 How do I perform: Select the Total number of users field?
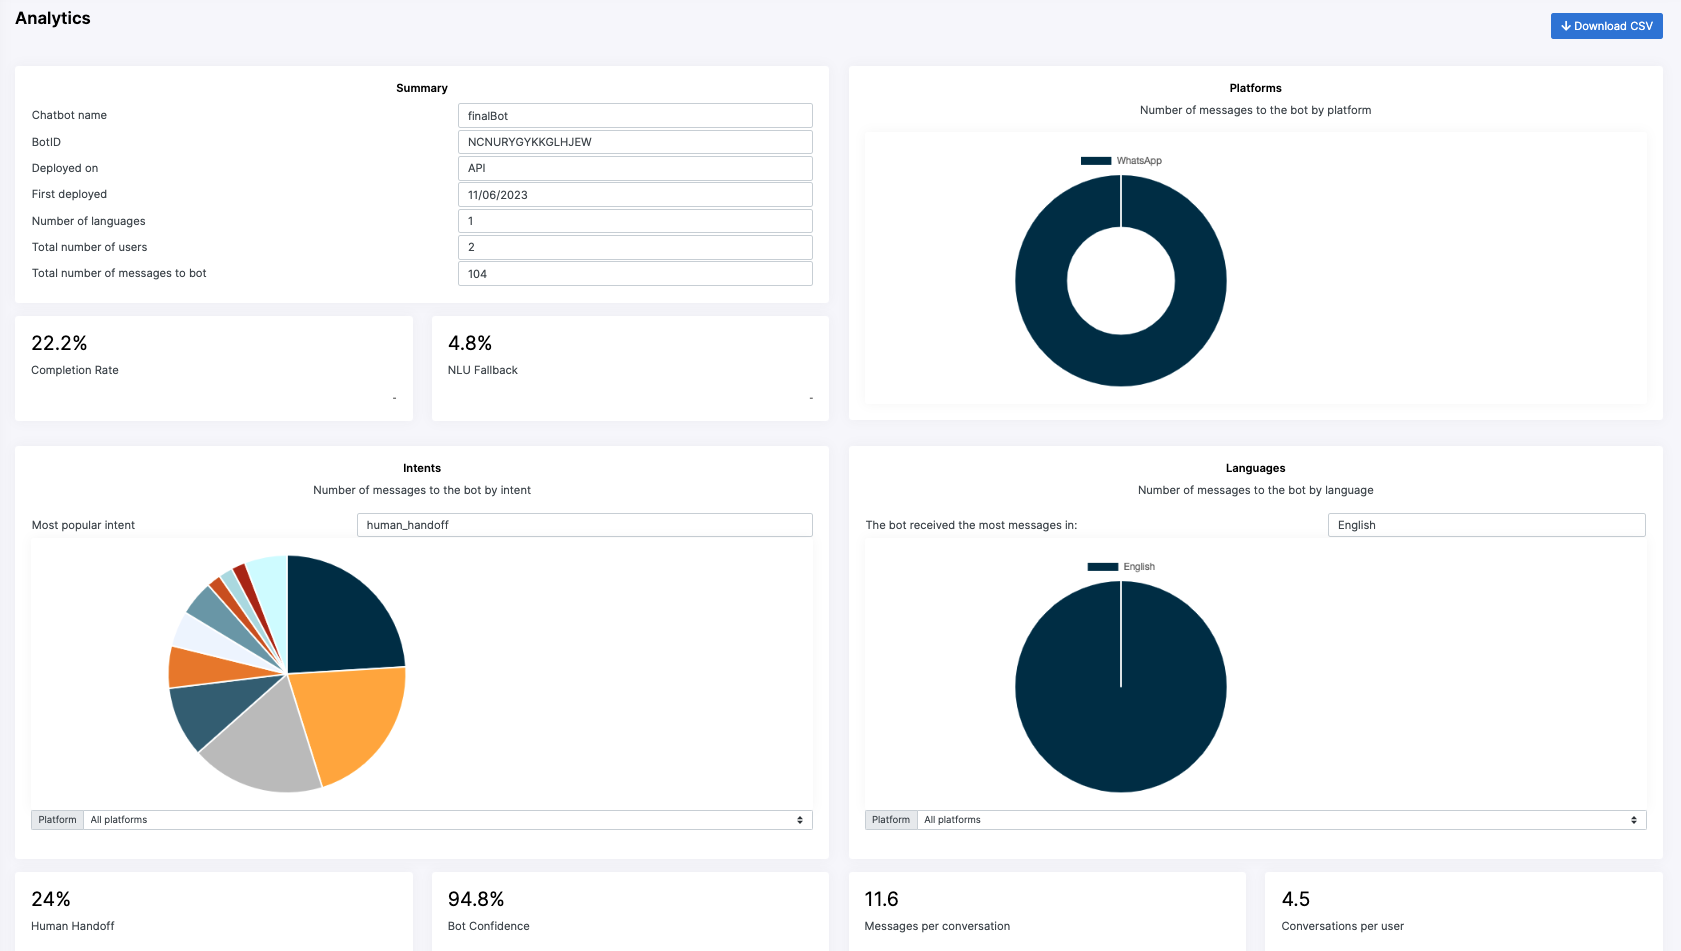pyautogui.click(x=635, y=247)
